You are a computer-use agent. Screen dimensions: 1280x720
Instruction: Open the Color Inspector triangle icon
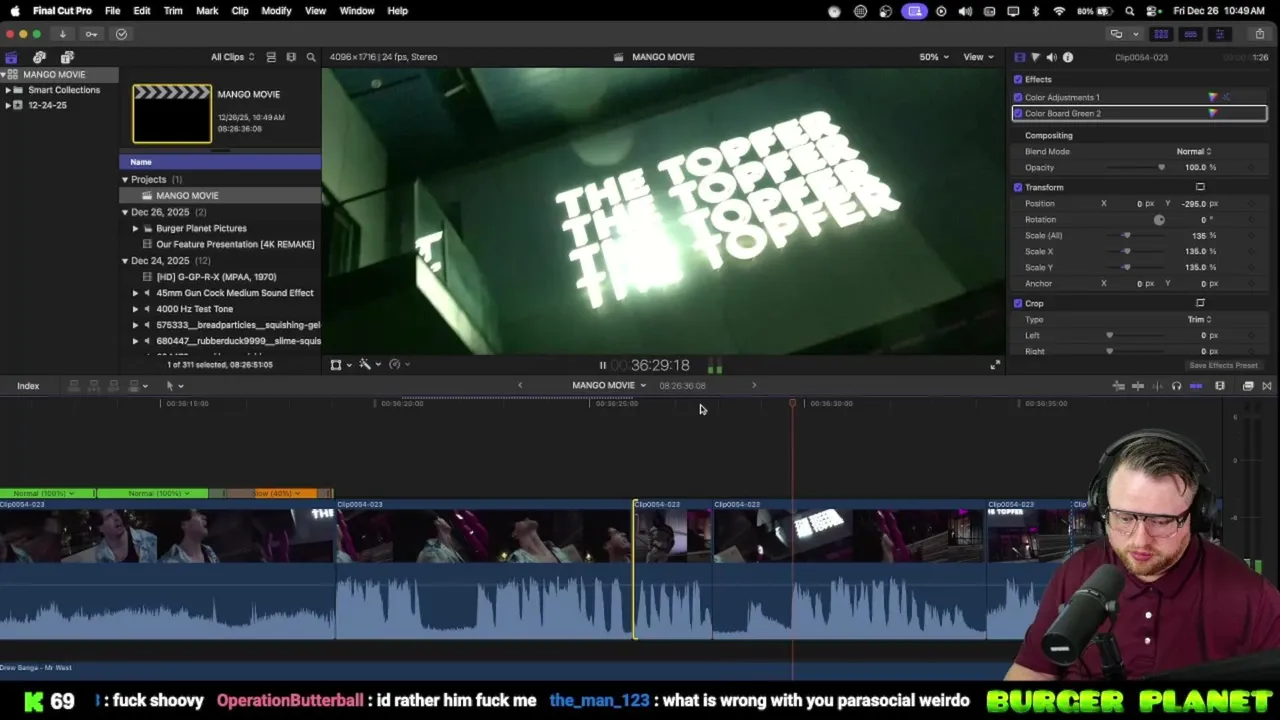click(1035, 57)
